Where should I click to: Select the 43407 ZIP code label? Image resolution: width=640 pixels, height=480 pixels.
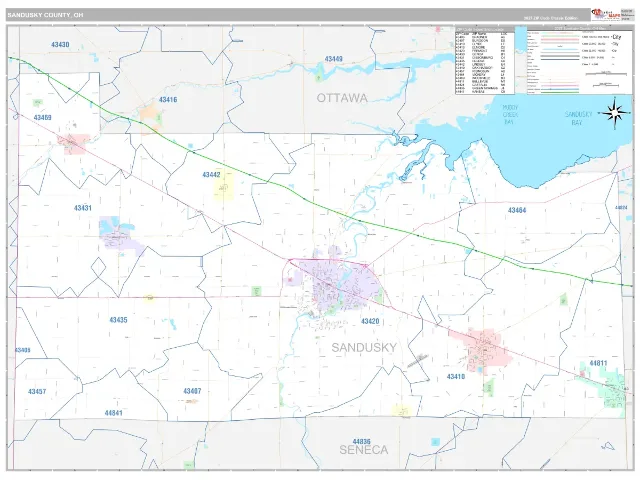click(x=192, y=391)
